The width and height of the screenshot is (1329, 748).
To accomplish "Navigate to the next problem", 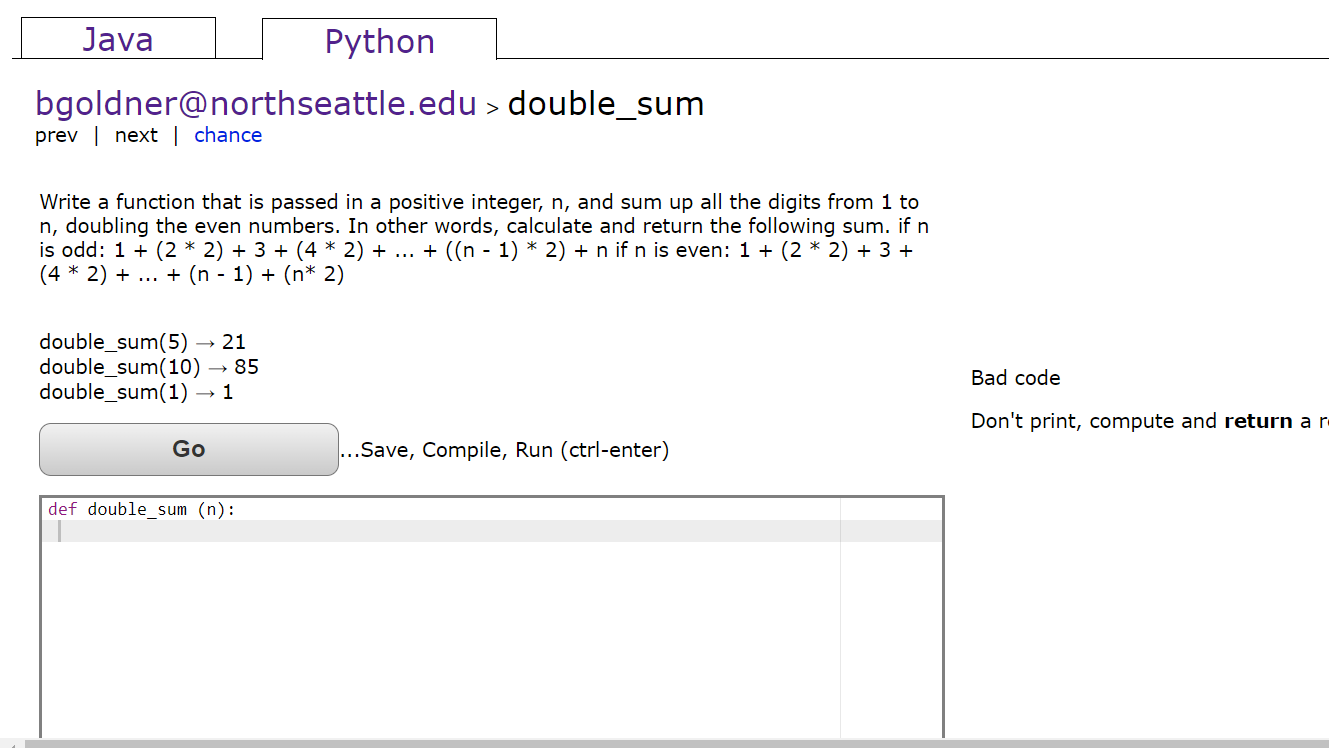I will [x=136, y=135].
